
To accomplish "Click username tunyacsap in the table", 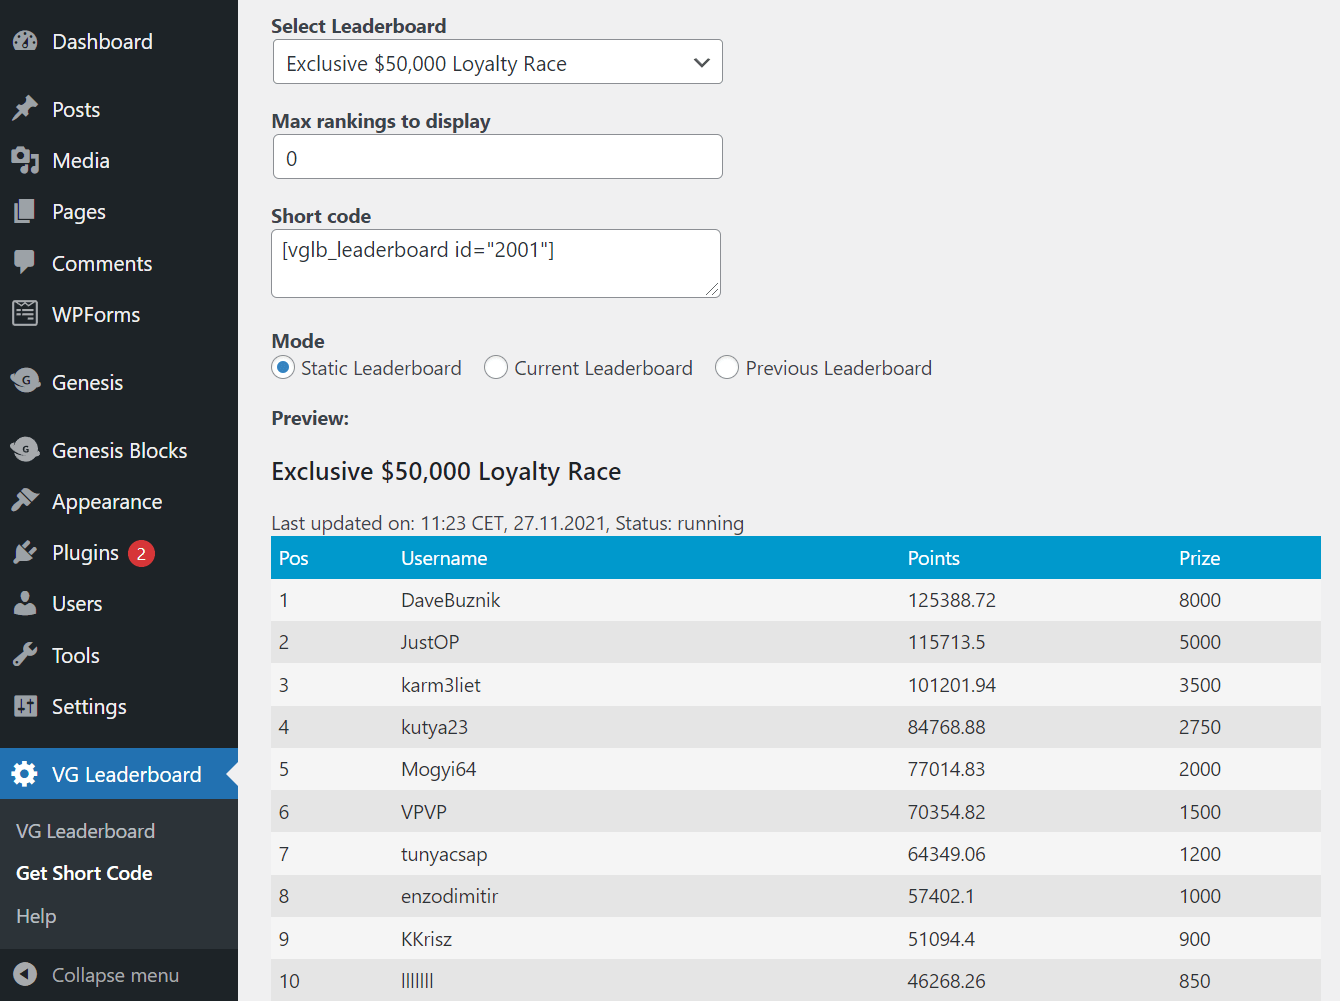I will pyautogui.click(x=444, y=854).
